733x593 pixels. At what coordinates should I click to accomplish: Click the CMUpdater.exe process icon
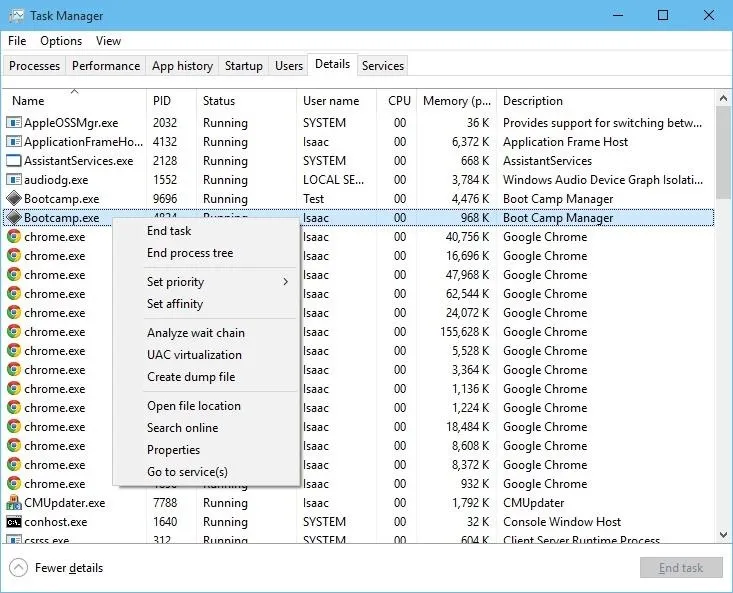(14, 503)
